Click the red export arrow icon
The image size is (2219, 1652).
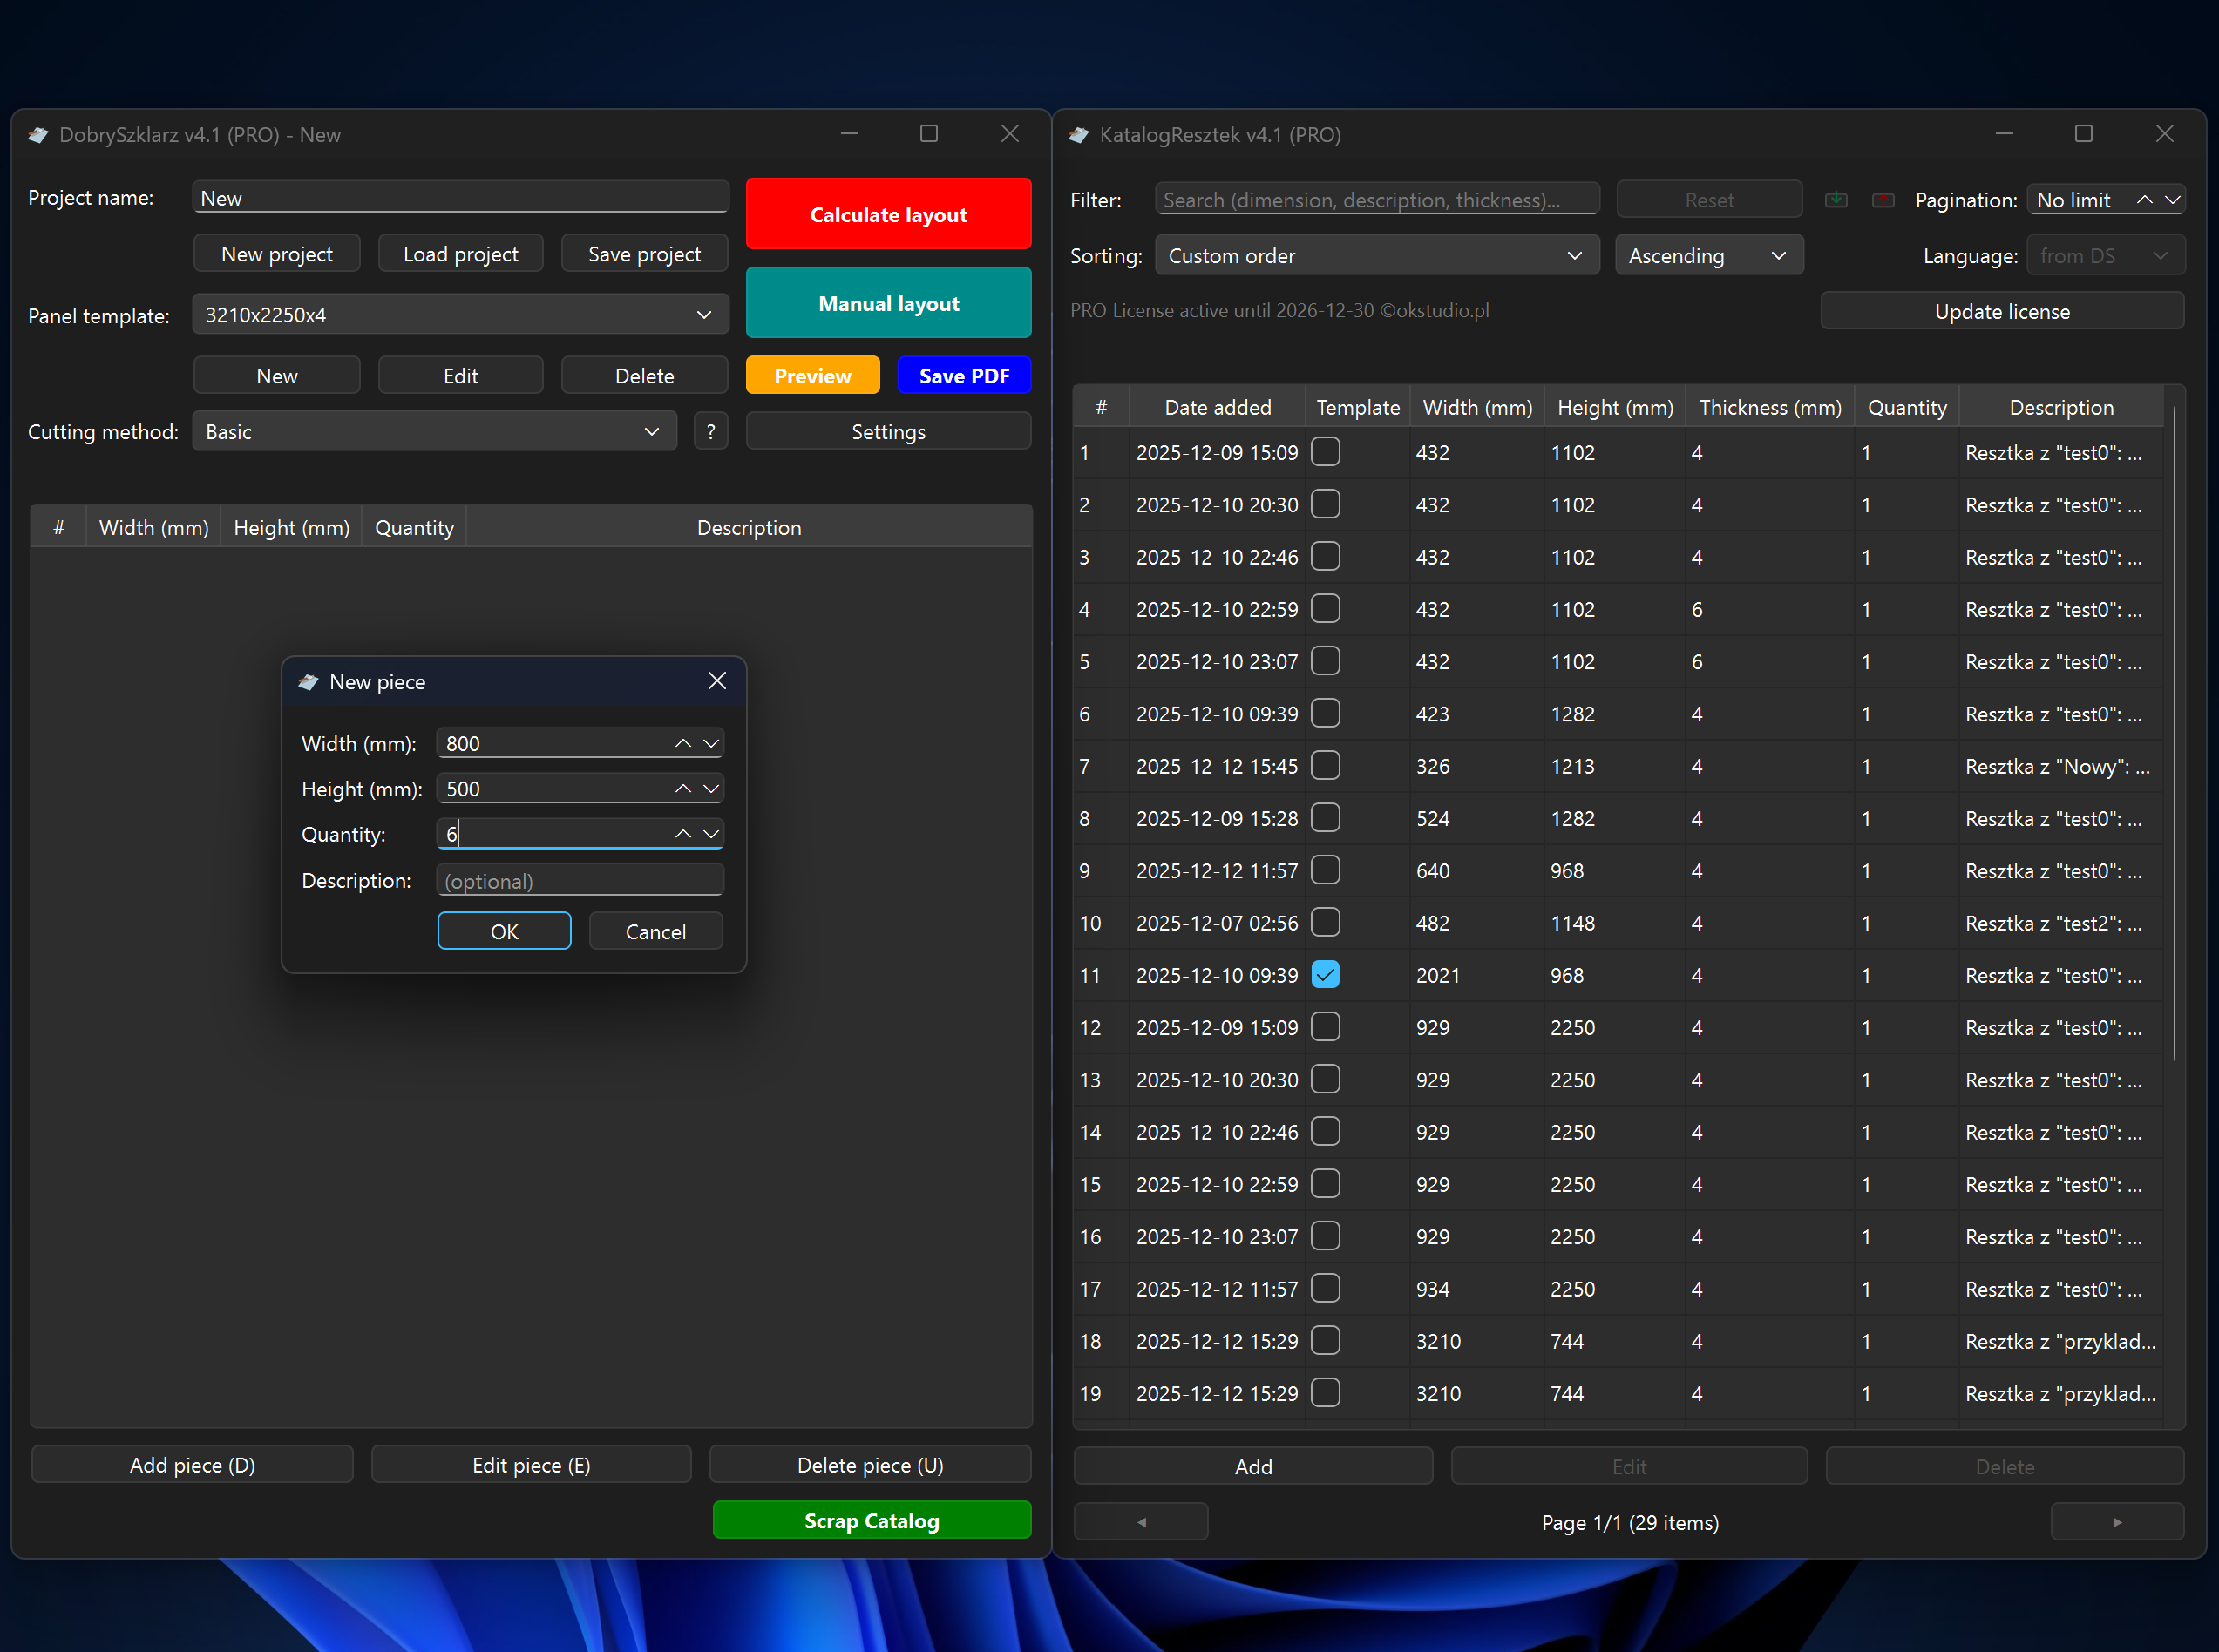[x=1883, y=200]
